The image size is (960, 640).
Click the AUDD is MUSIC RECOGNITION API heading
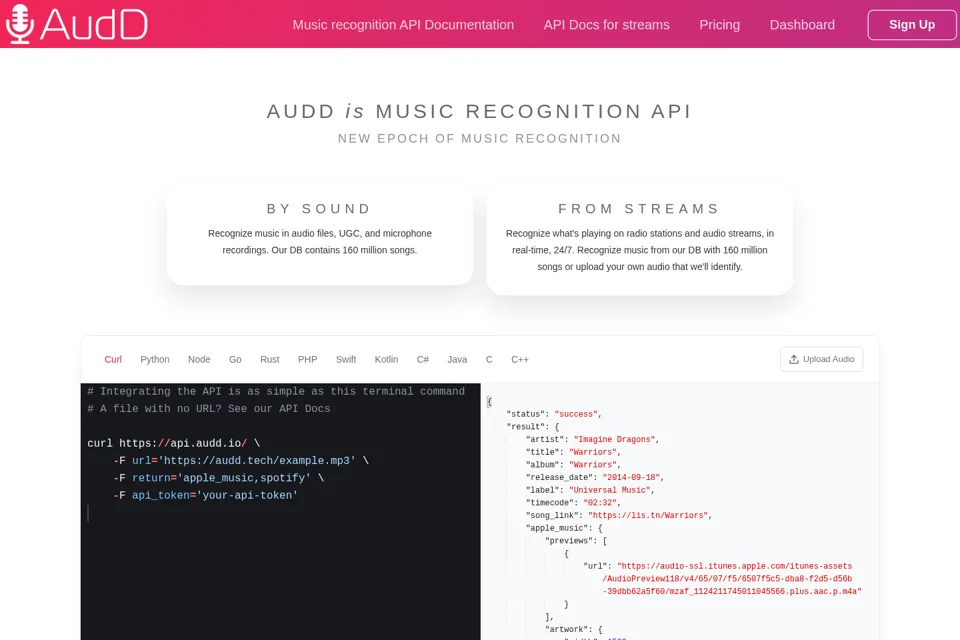click(x=479, y=111)
